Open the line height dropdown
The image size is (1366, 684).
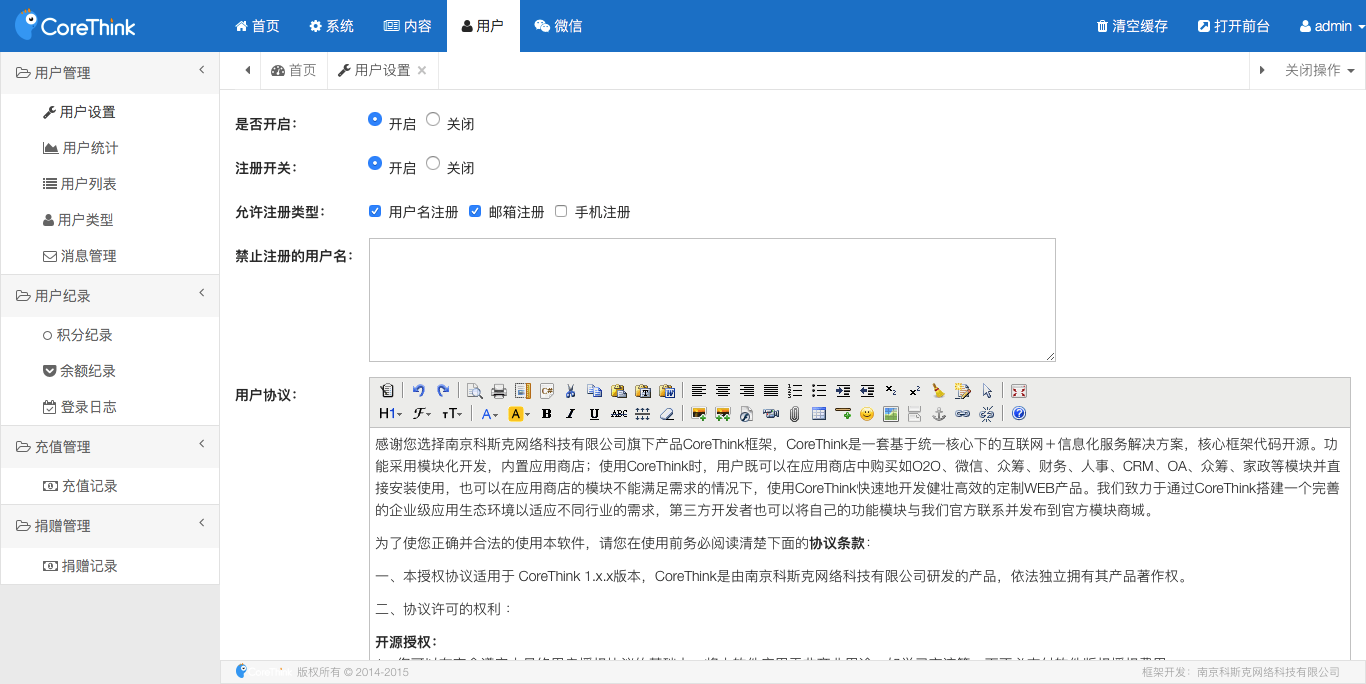(643, 413)
